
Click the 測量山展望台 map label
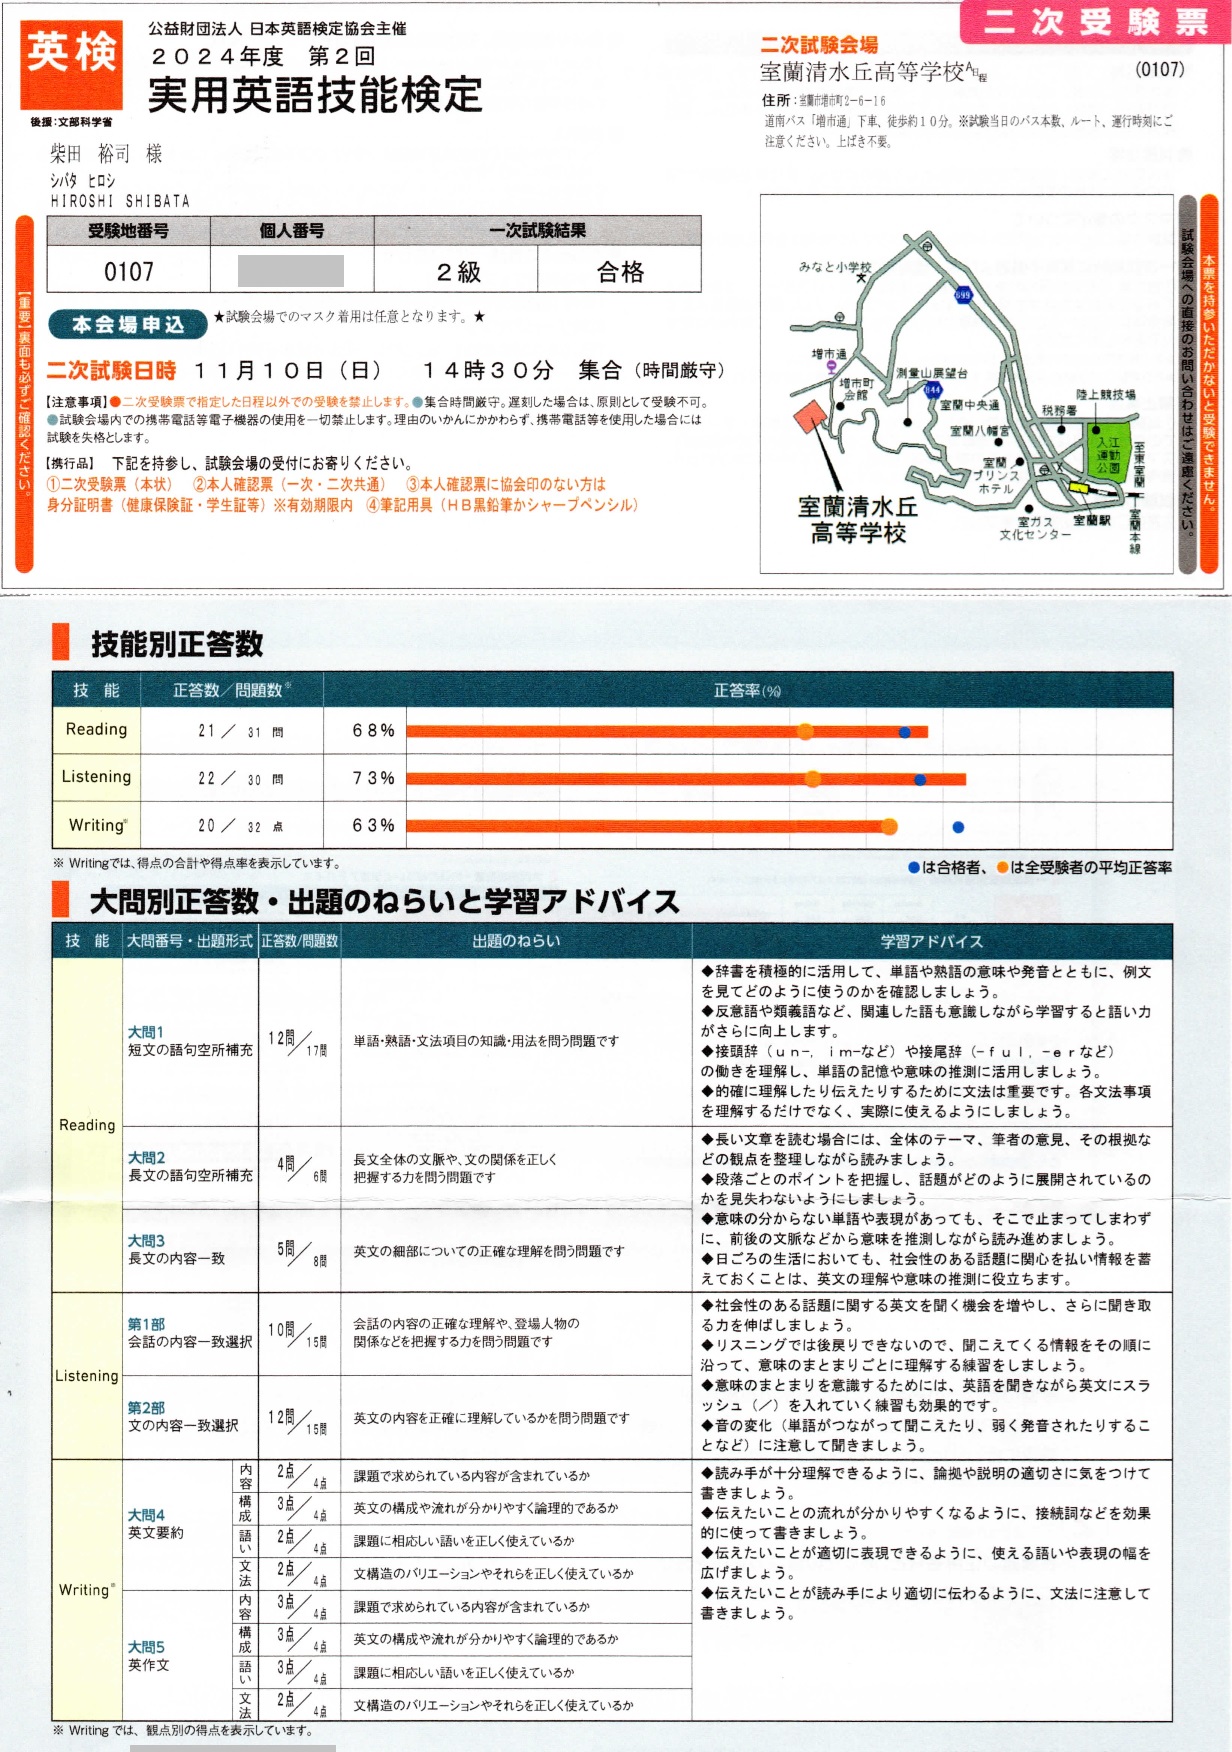(x=932, y=373)
